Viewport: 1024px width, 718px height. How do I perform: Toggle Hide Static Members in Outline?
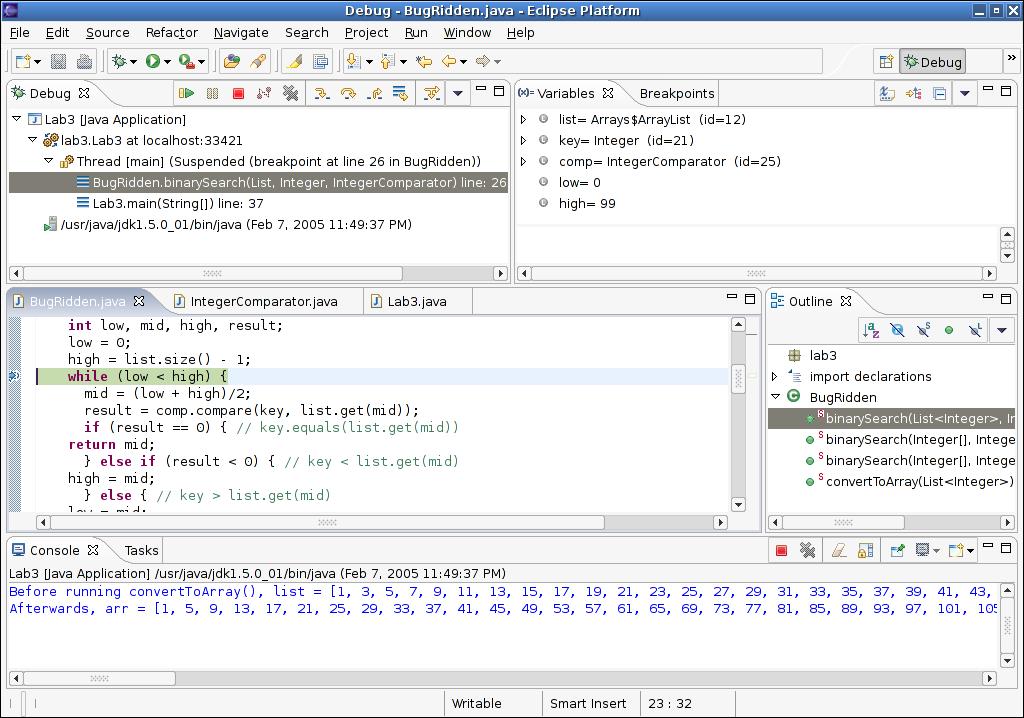pyautogui.click(x=923, y=331)
